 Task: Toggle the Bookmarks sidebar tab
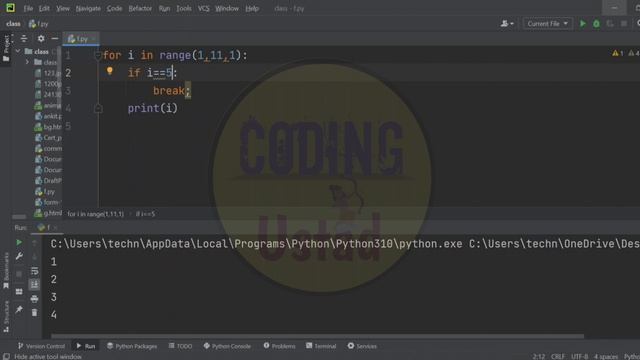6,270
